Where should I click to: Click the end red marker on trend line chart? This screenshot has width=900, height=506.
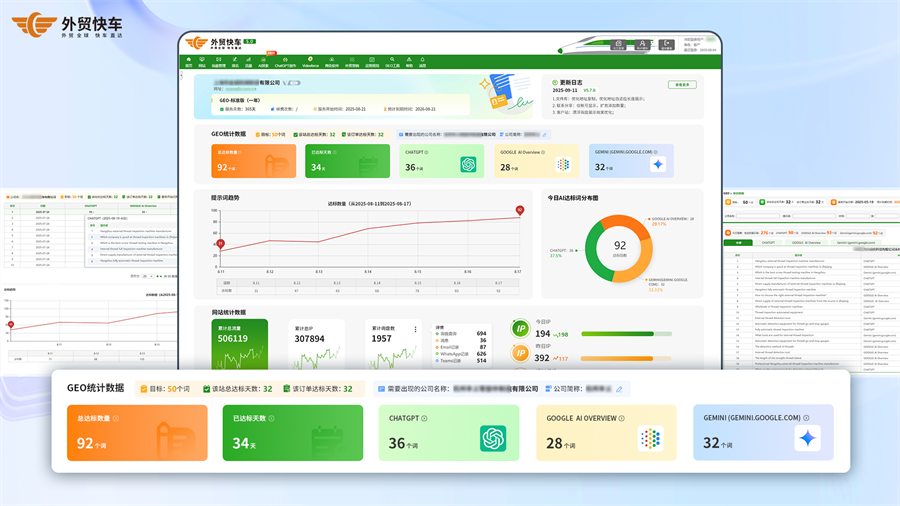pos(519,210)
